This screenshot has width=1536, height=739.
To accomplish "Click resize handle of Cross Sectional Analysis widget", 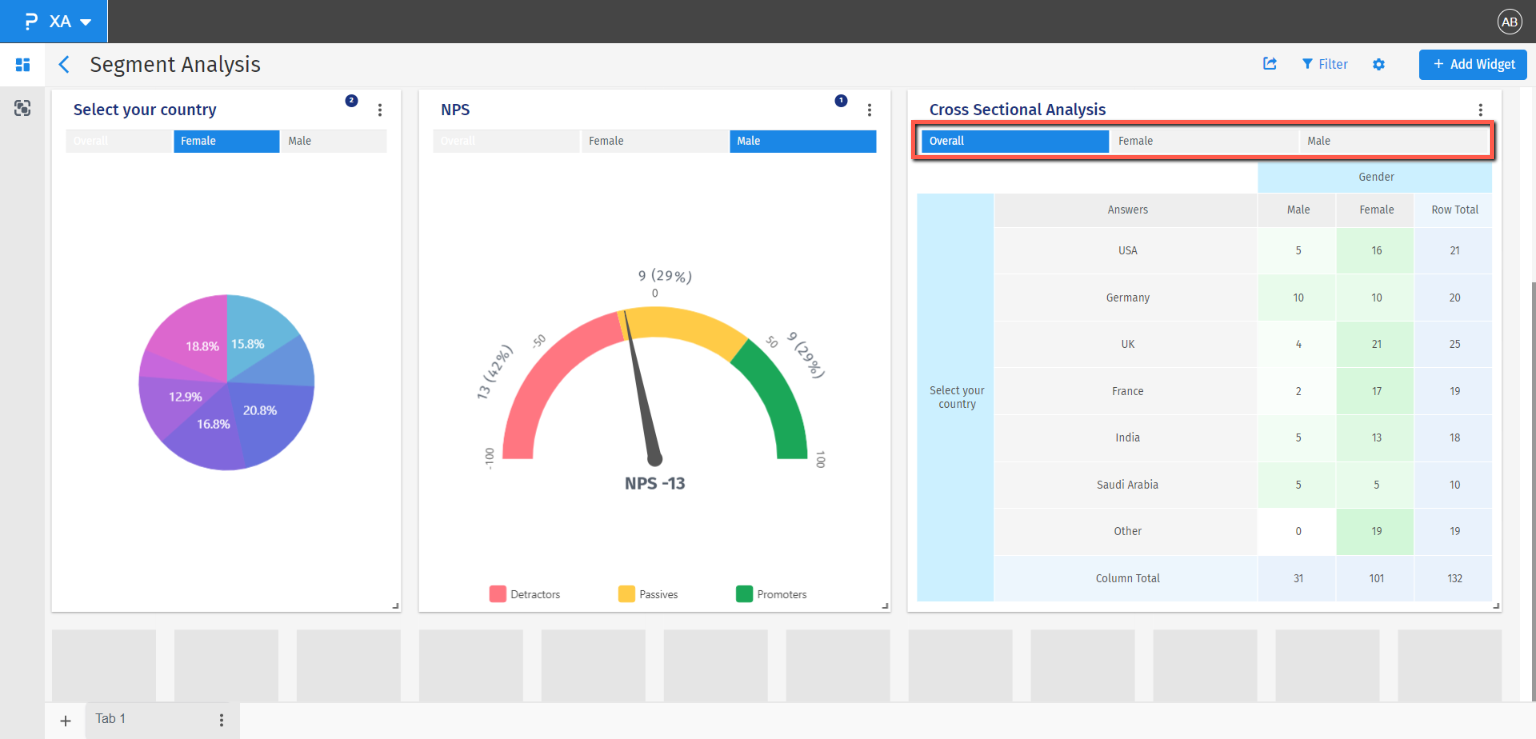I will click(x=1496, y=606).
